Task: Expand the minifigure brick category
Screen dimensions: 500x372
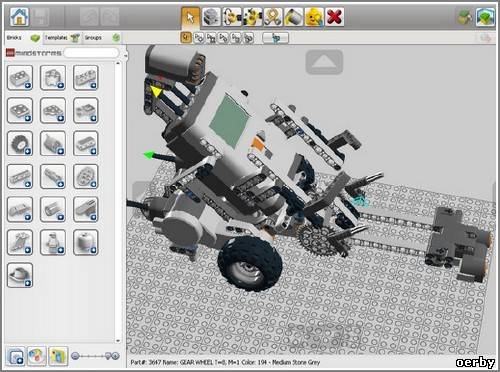Action: (53, 242)
